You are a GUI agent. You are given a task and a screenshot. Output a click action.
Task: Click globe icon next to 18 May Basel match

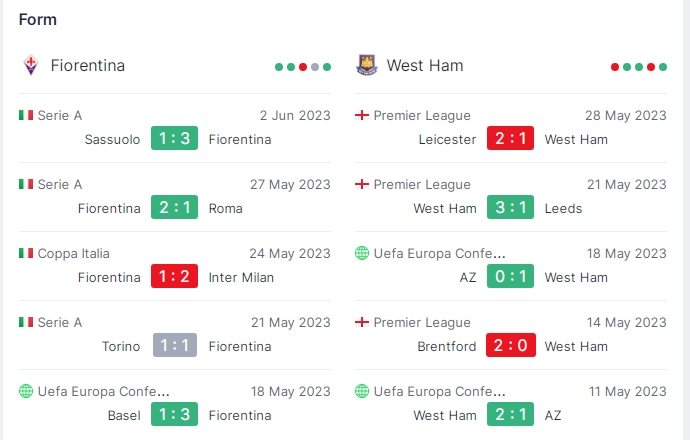26,391
